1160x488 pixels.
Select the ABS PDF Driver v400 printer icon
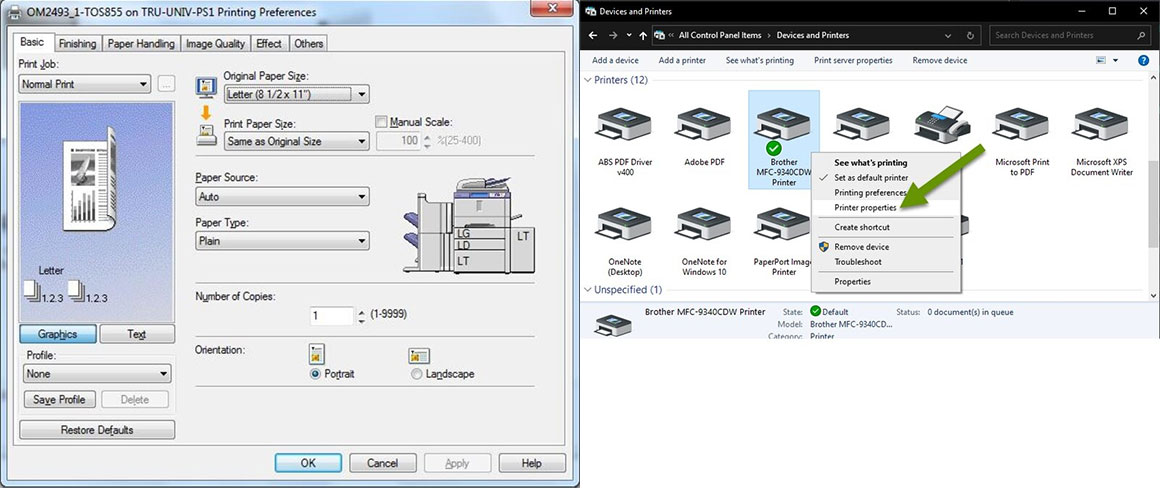[x=624, y=123]
